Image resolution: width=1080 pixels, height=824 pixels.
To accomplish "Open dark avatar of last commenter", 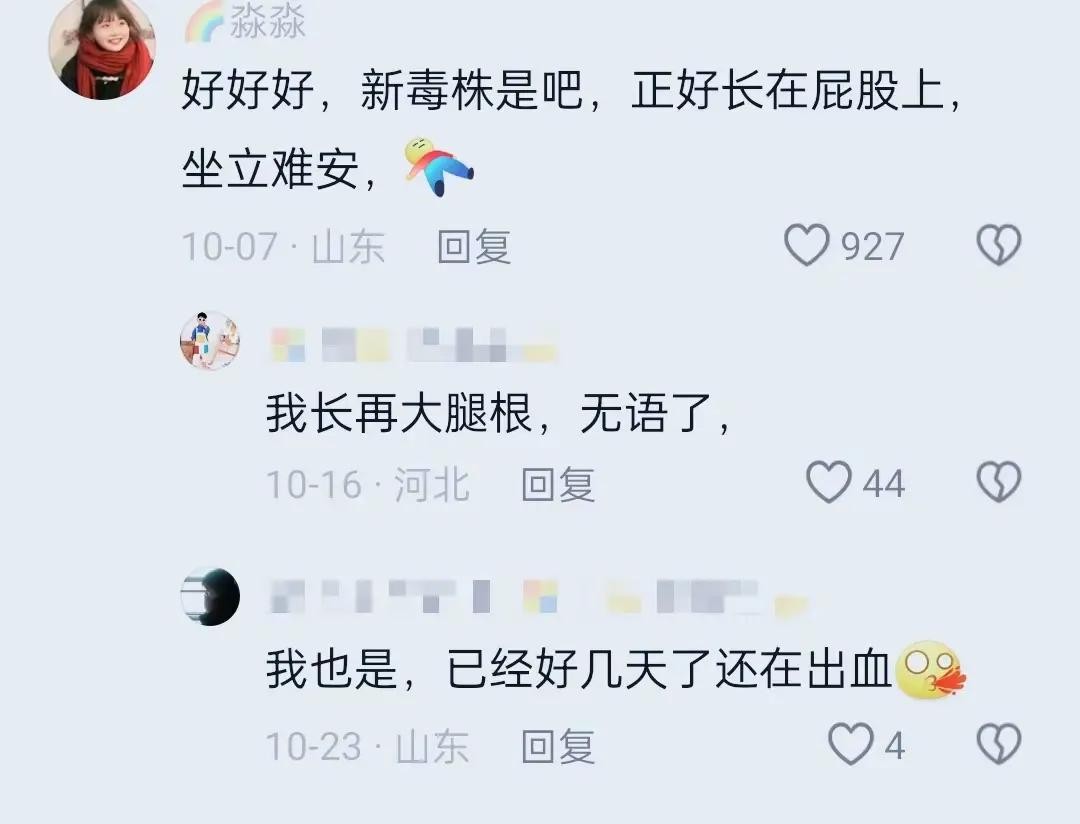I will coord(210,597).
